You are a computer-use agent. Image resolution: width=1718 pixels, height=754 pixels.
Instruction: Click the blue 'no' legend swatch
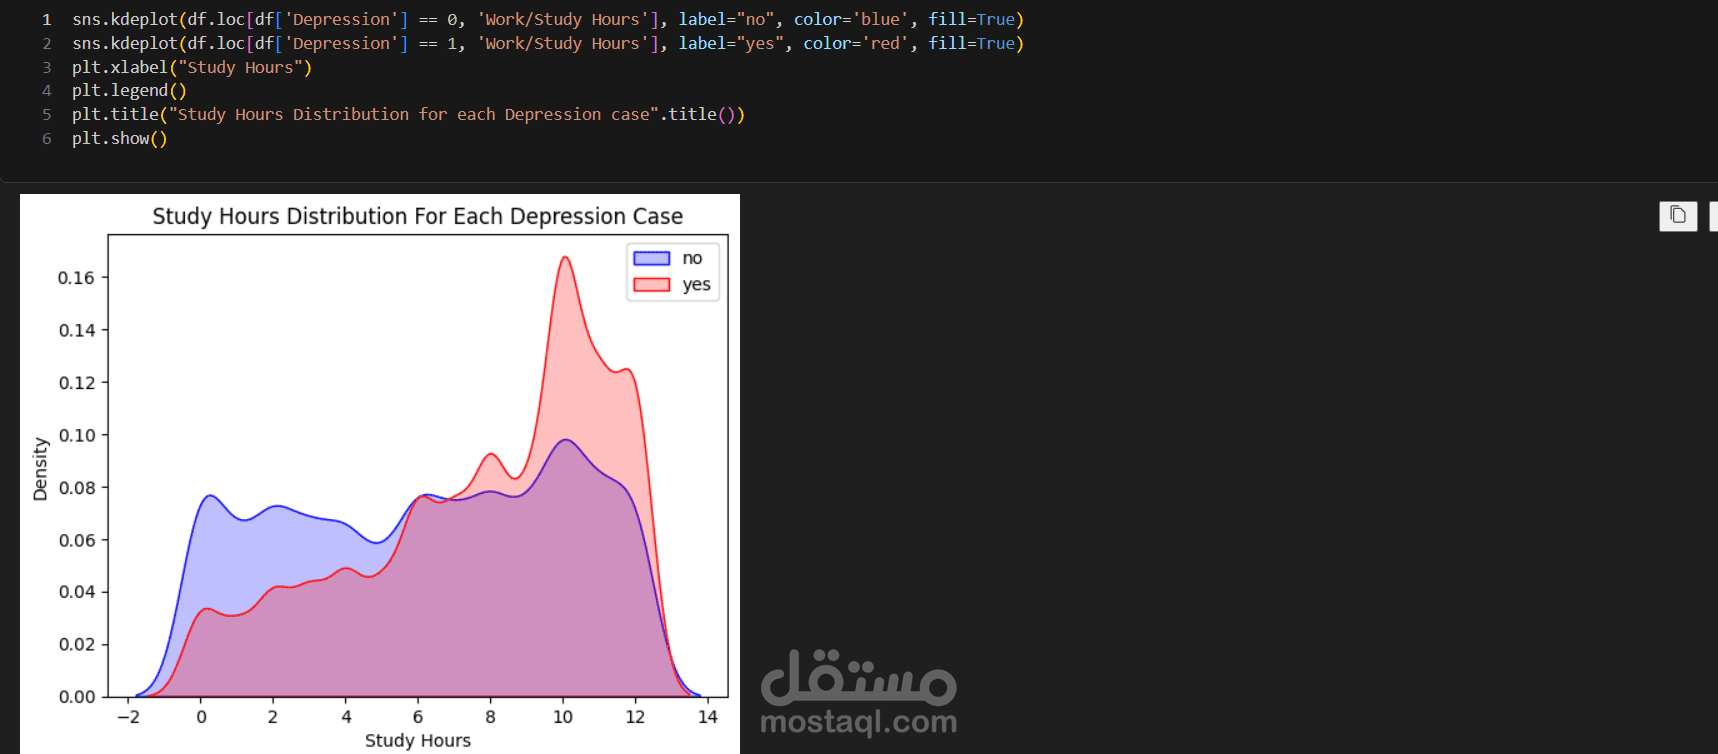point(652,258)
